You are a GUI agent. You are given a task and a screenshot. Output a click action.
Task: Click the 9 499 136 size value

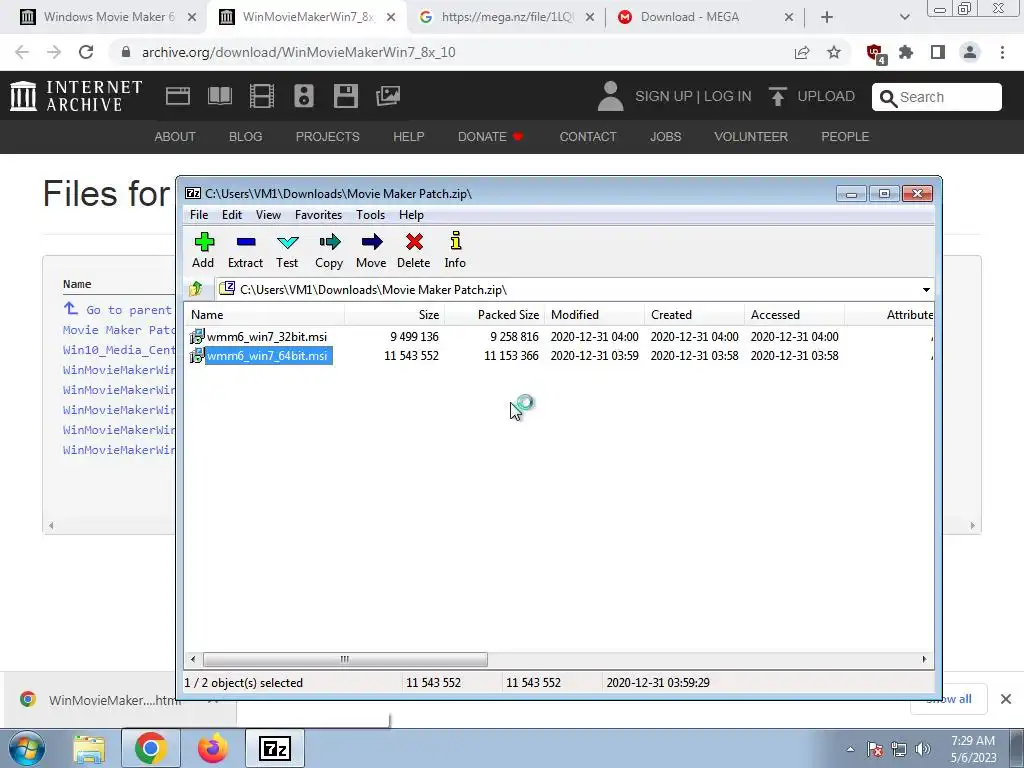pos(414,336)
